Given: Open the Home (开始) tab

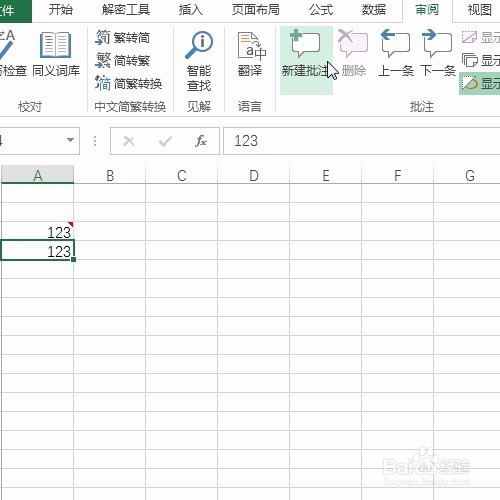Looking at the screenshot, I should coord(61,10).
